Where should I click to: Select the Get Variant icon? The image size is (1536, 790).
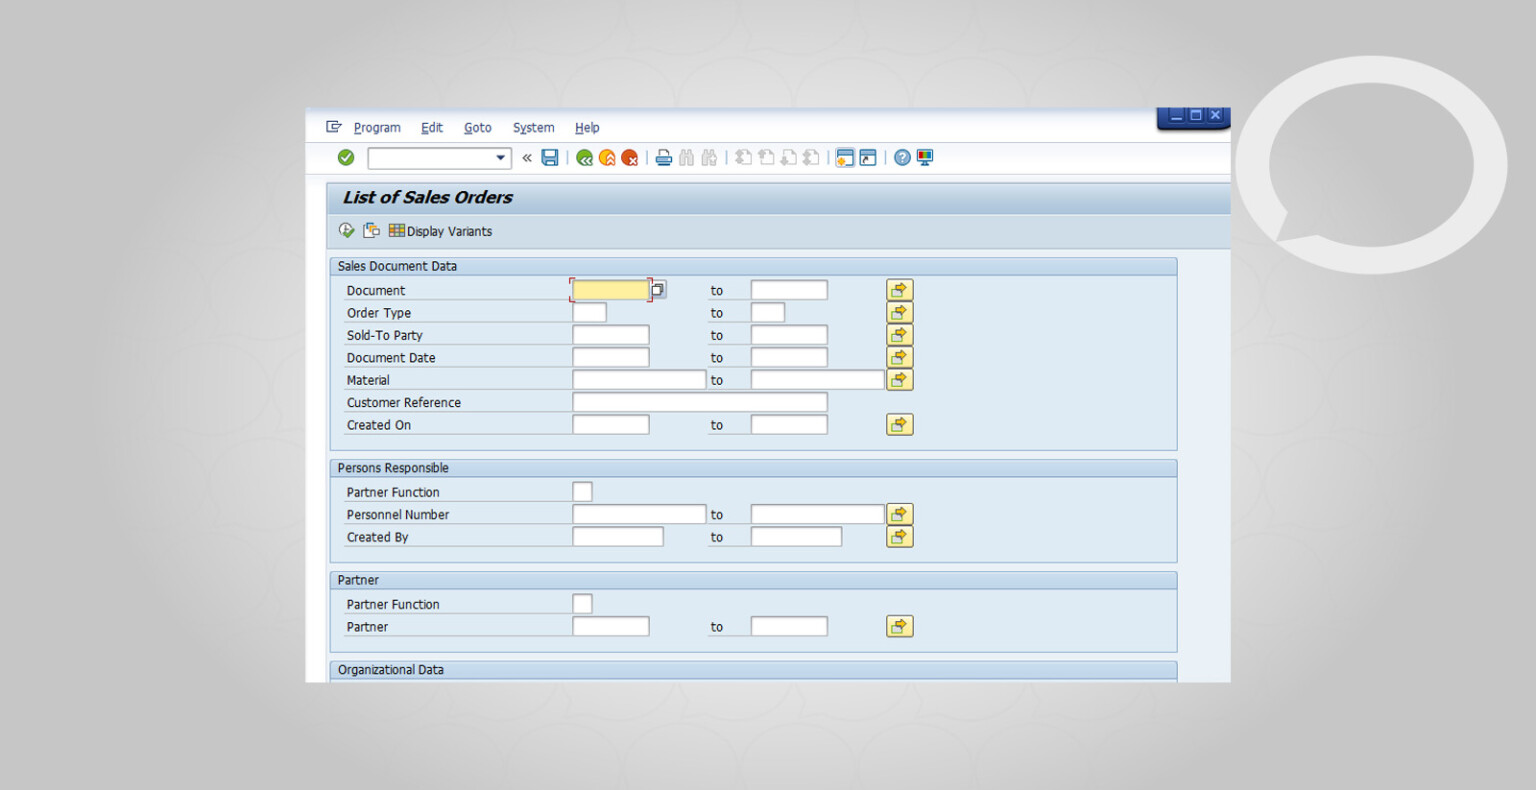click(x=371, y=230)
